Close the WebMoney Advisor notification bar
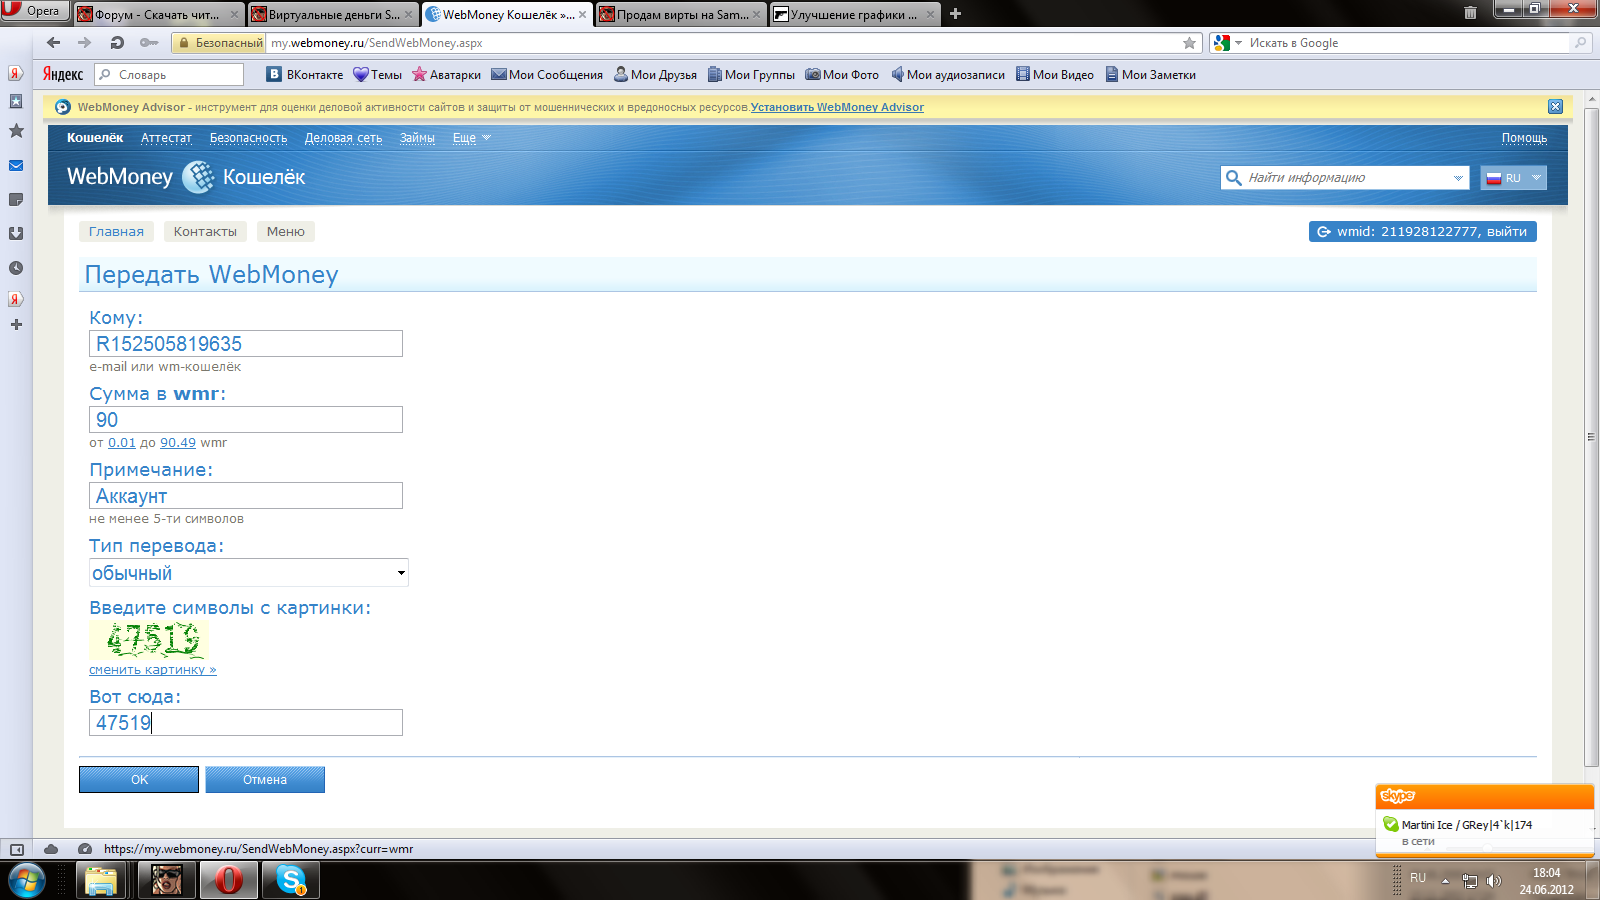The image size is (1600, 900). 1555,107
